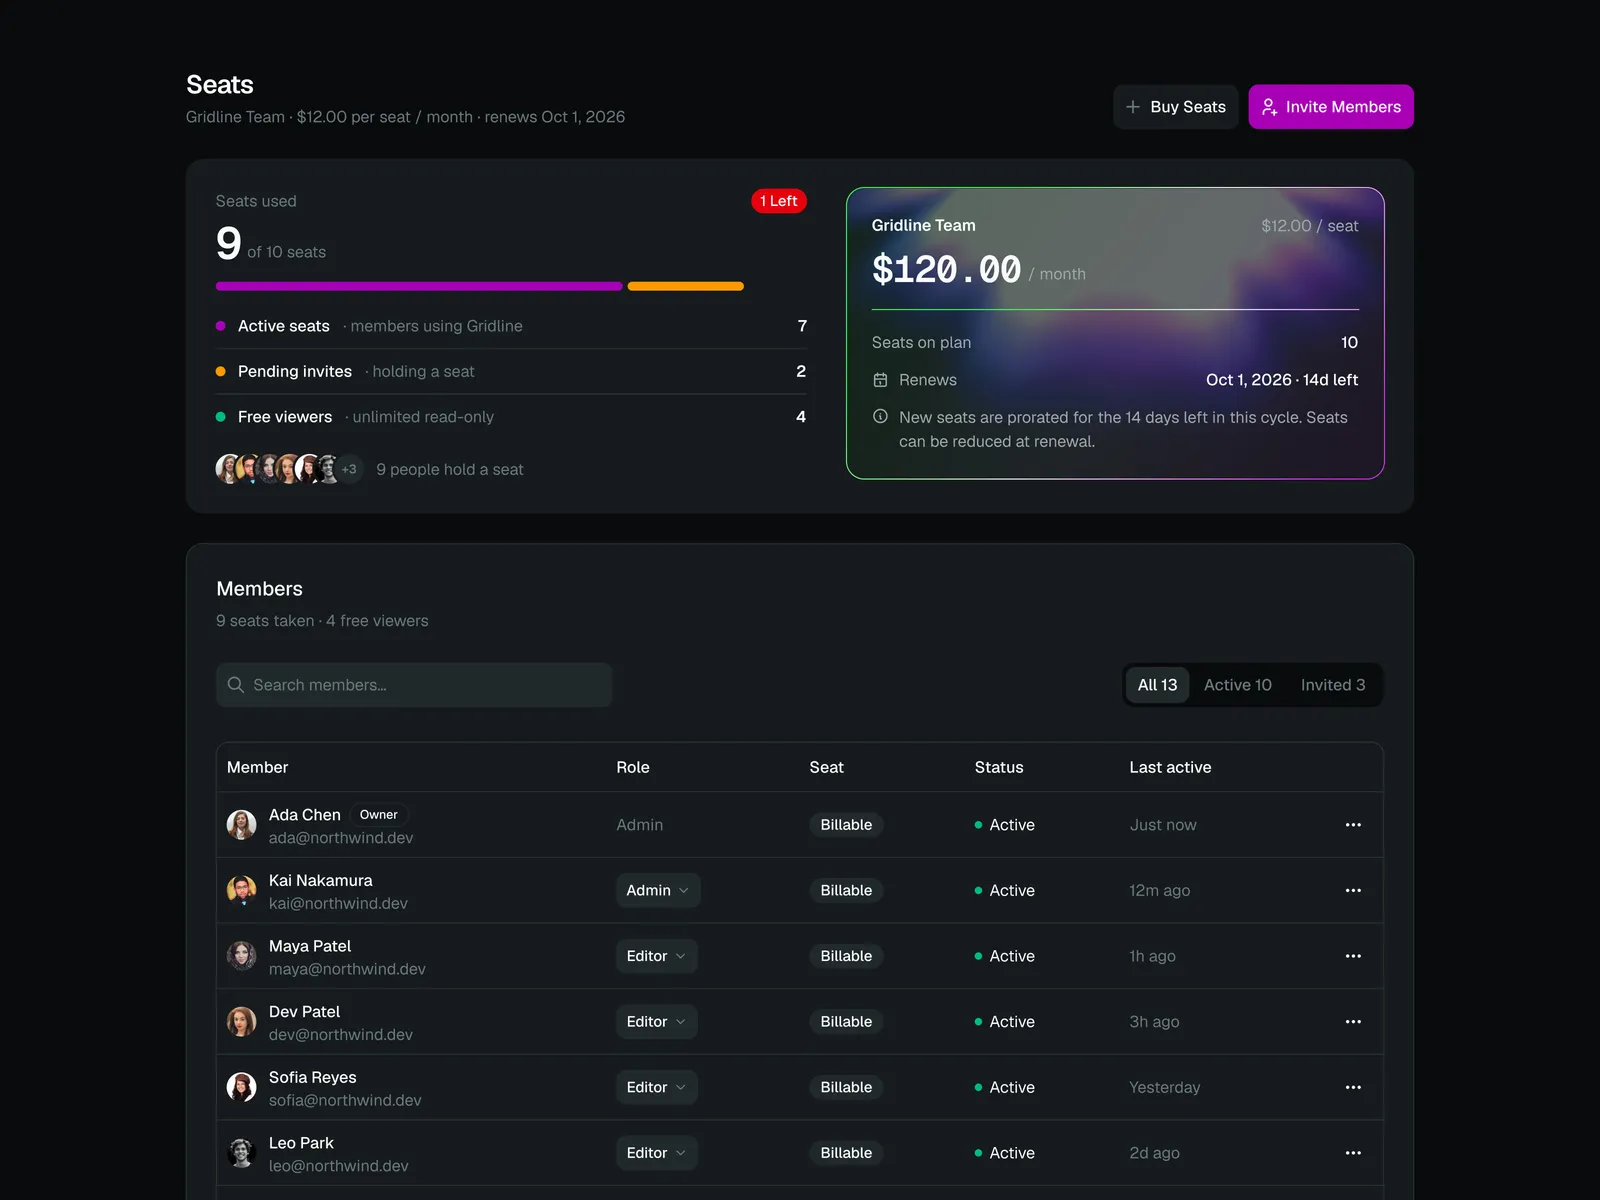Click email ada@northwind.dev
1600x1200 pixels.
pos(341,838)
